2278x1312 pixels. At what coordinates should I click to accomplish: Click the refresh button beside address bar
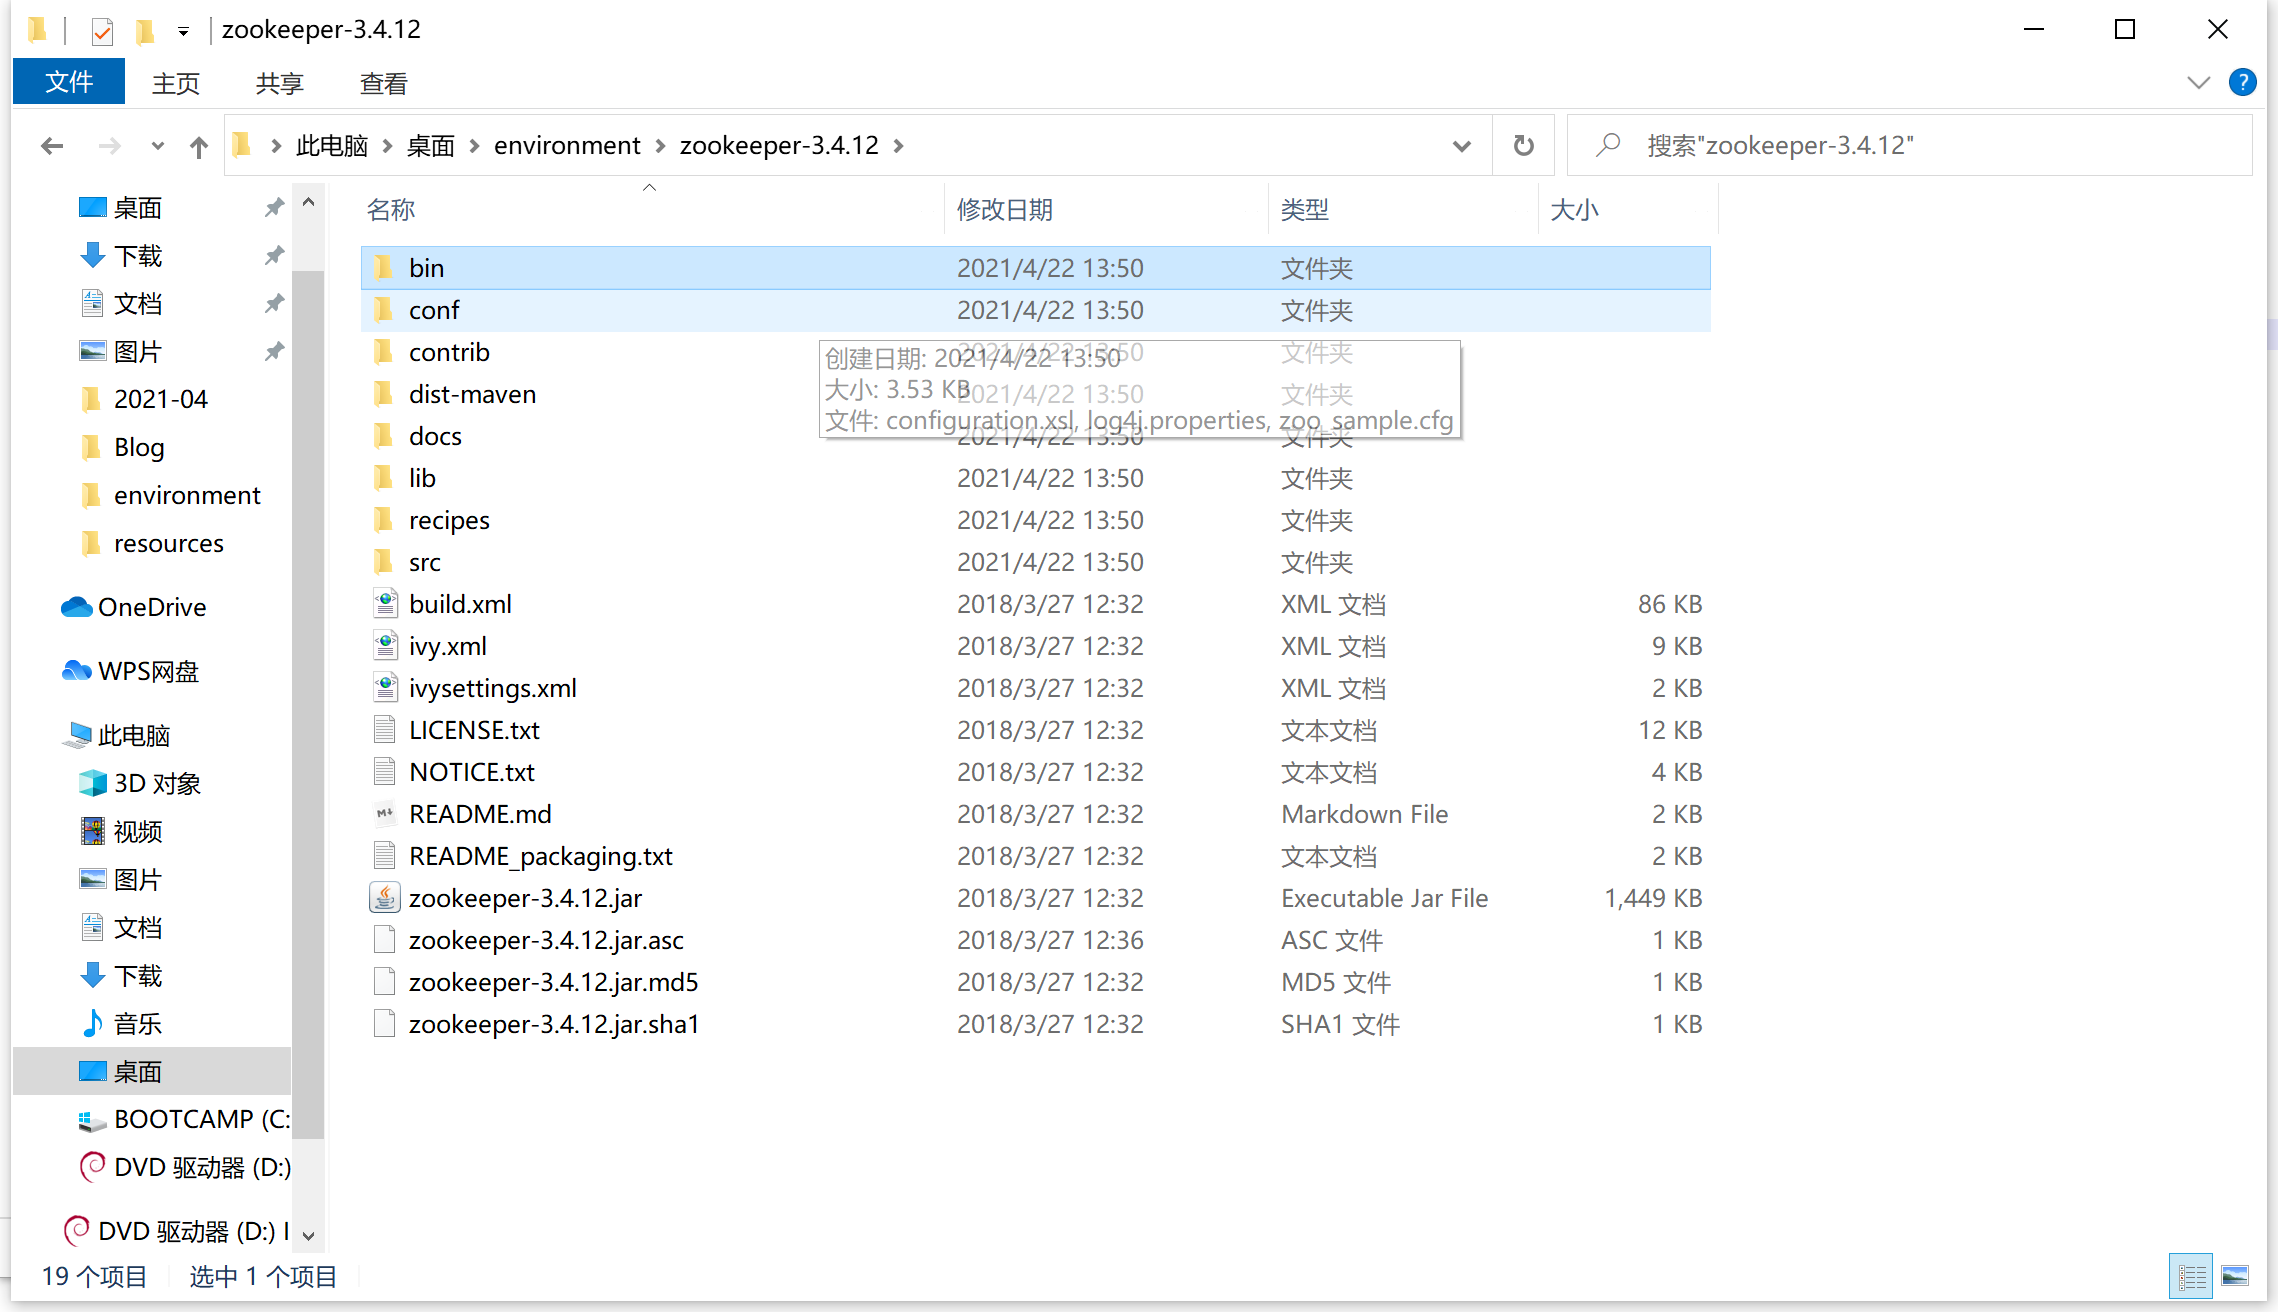(1523, 146)
